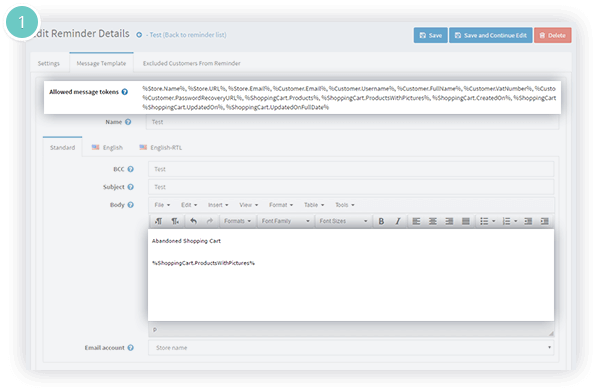Increase indent in body editor
600x392 pixels.
[545, 221]
